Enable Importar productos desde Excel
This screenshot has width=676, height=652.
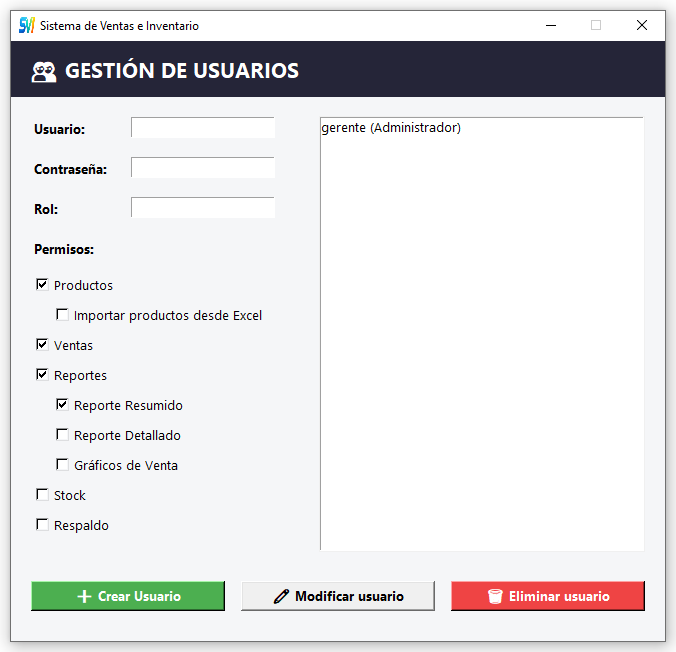tap(62, 315)
